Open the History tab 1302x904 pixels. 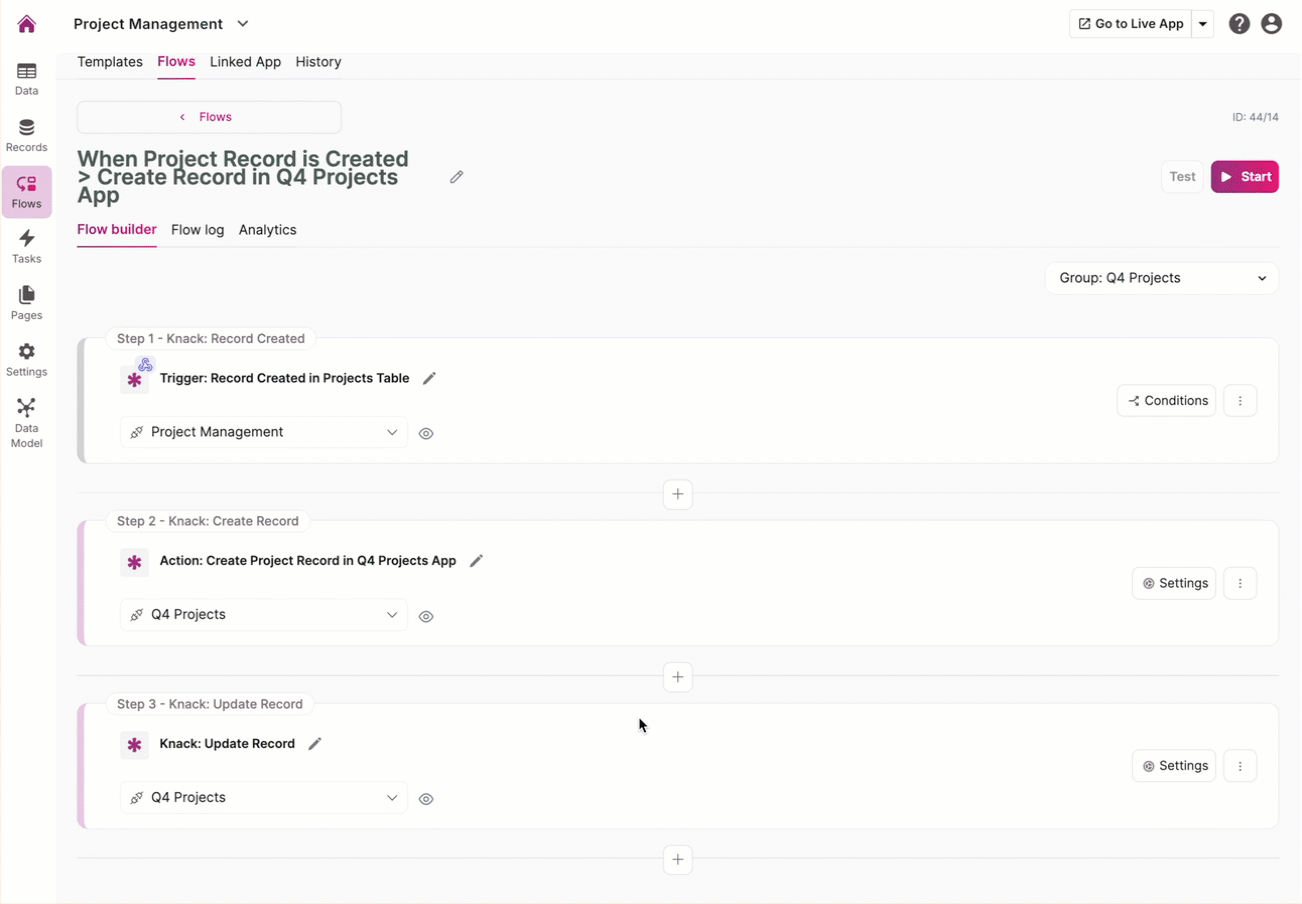(x=318, y=61)
